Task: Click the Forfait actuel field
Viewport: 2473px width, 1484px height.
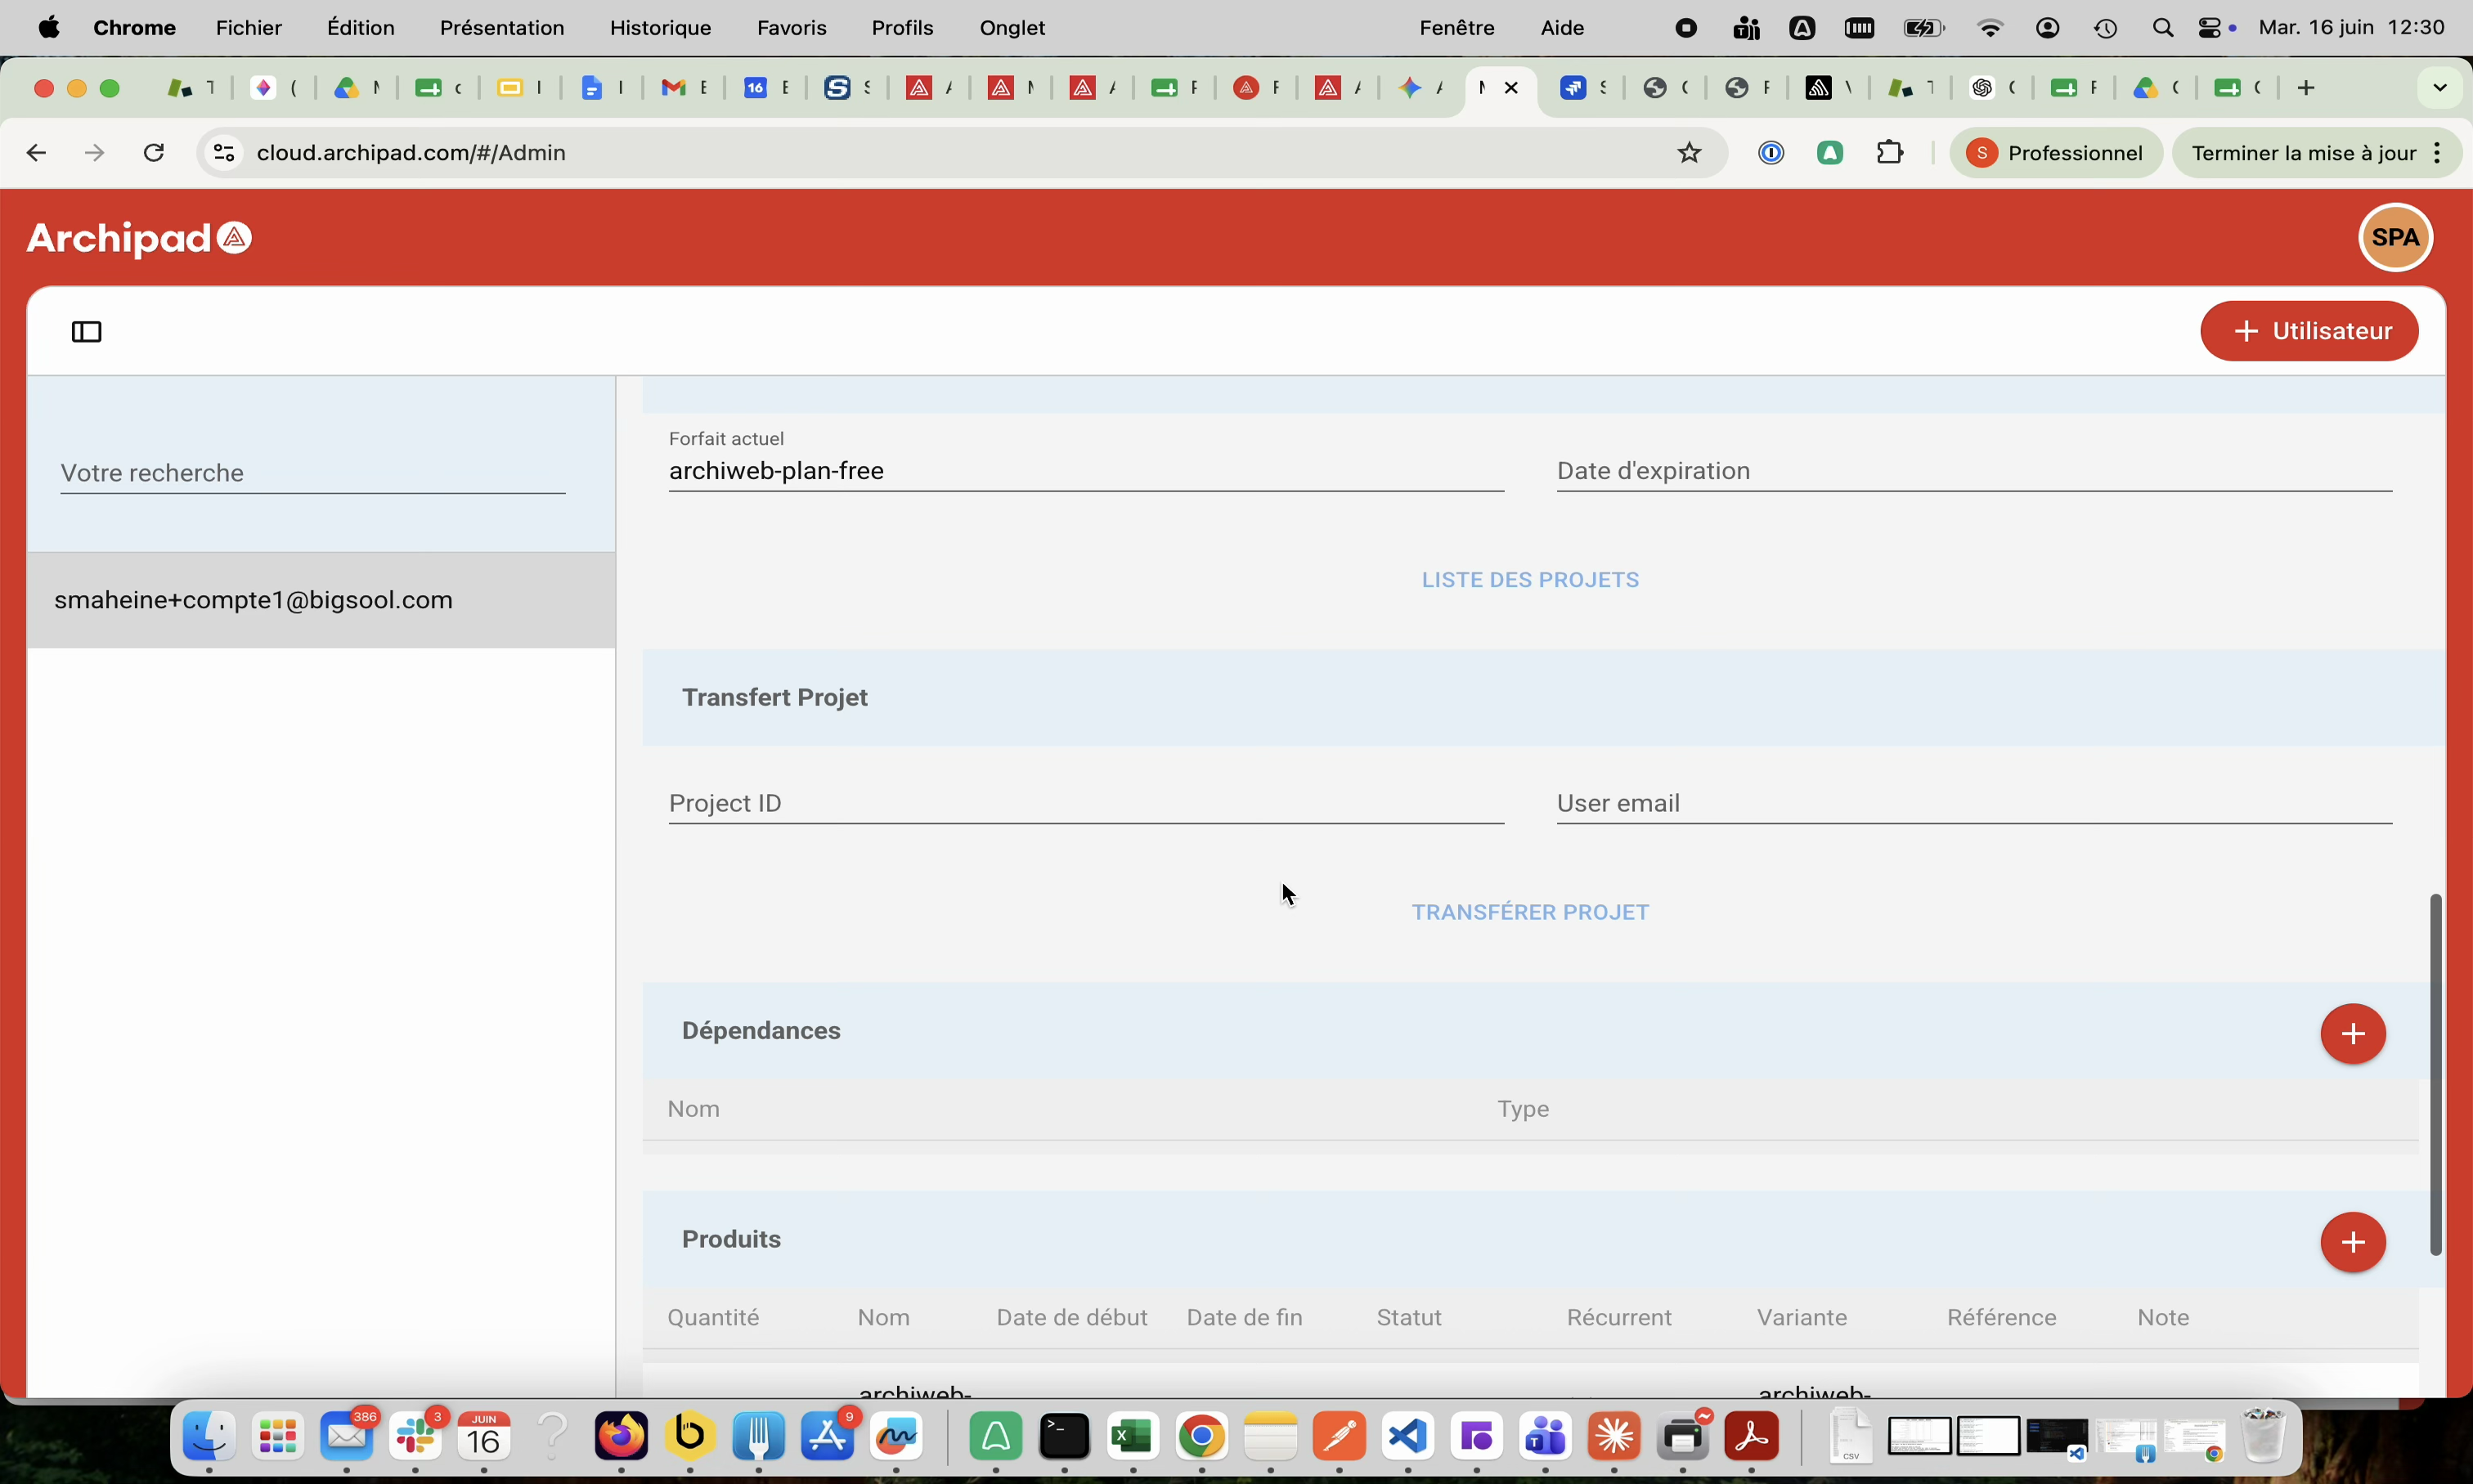Action: pyautogui.click(x=1086, y=471)
